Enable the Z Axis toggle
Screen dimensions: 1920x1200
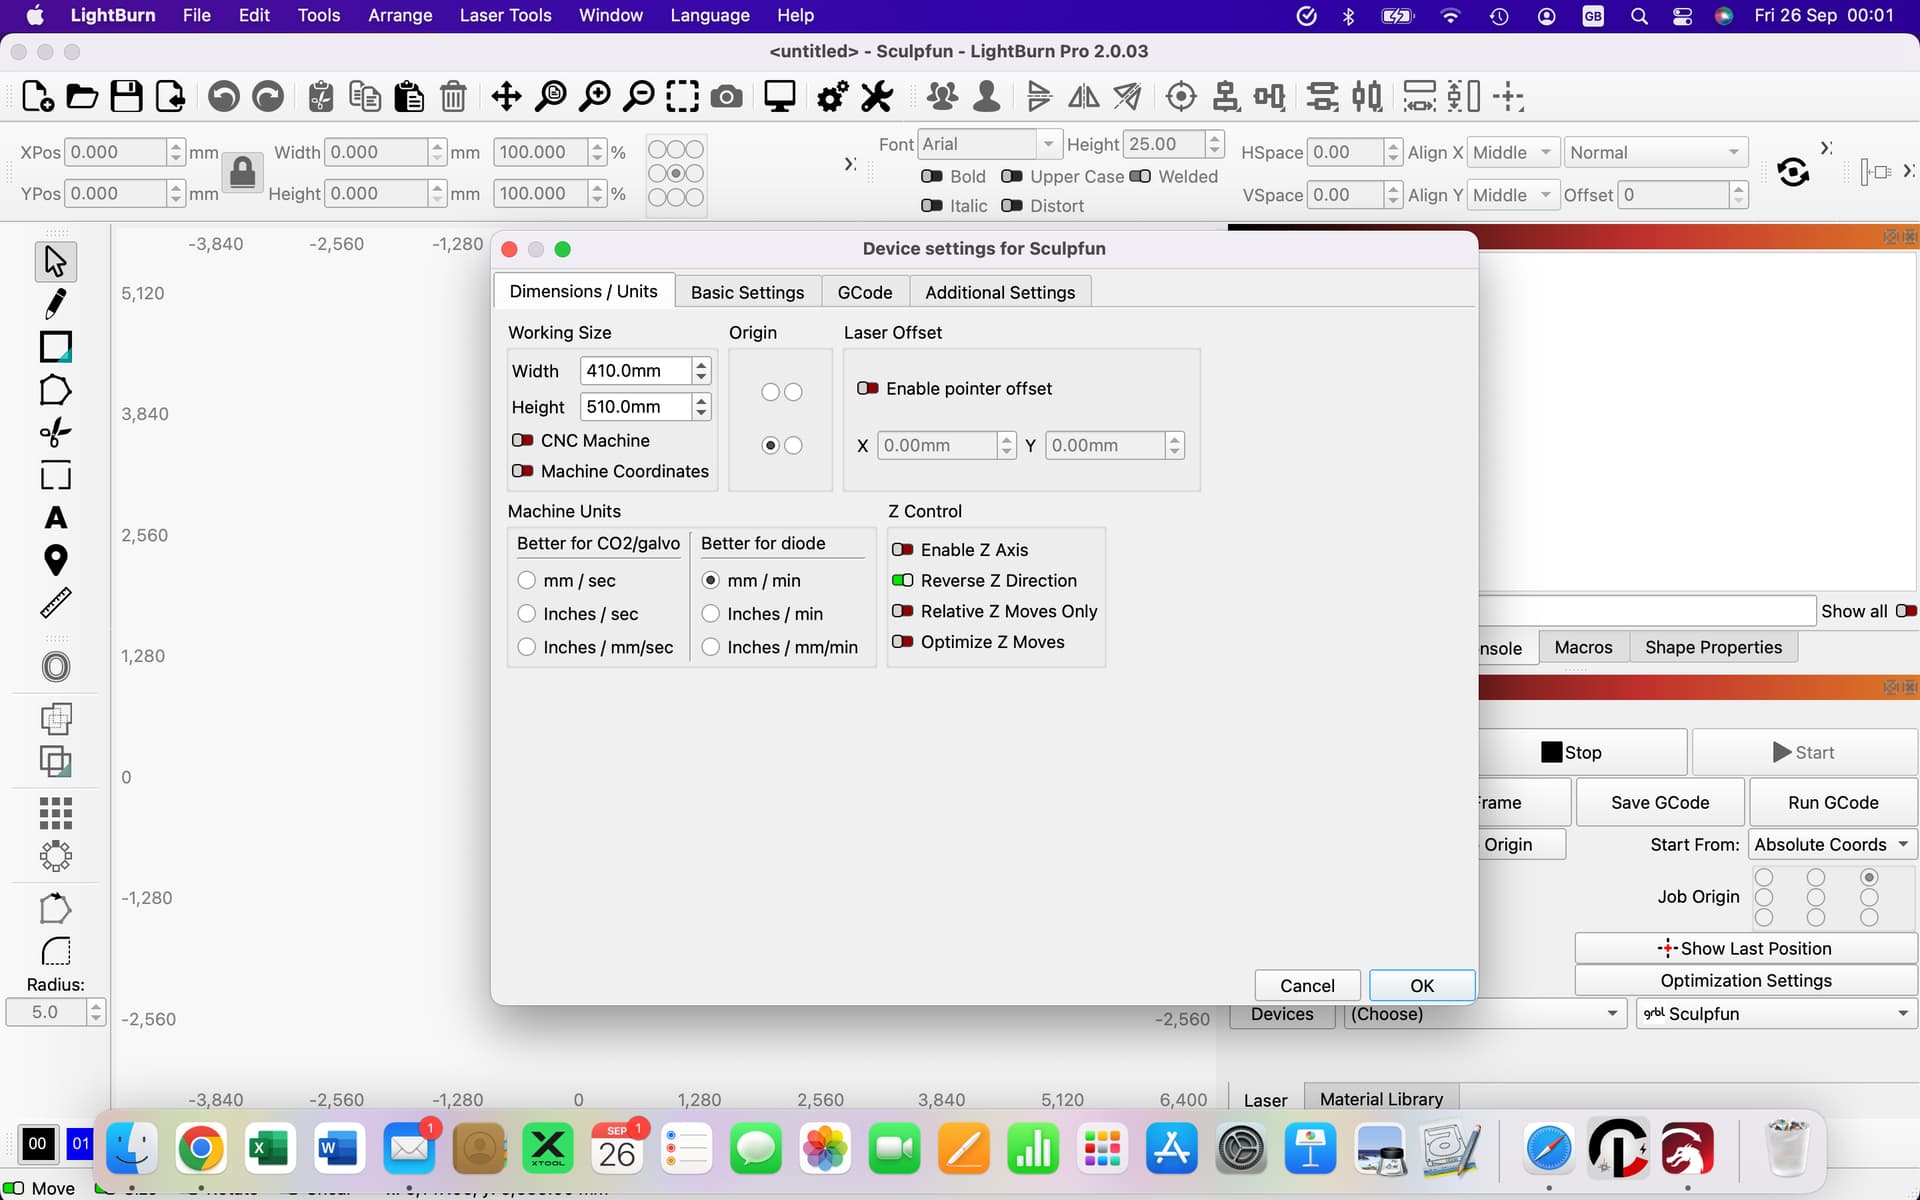[x=902, y=549]
